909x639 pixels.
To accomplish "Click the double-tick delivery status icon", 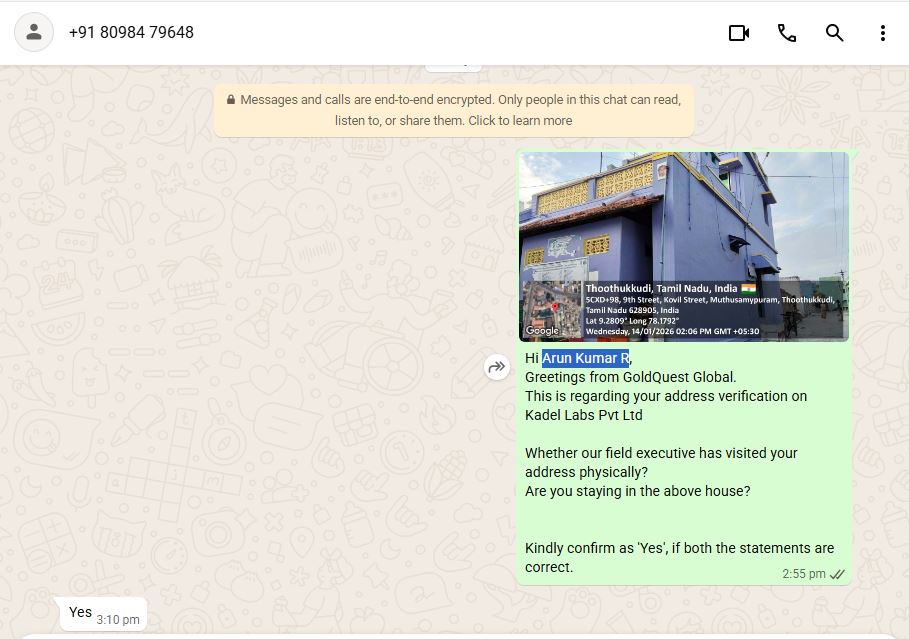I will pos(837,575).
